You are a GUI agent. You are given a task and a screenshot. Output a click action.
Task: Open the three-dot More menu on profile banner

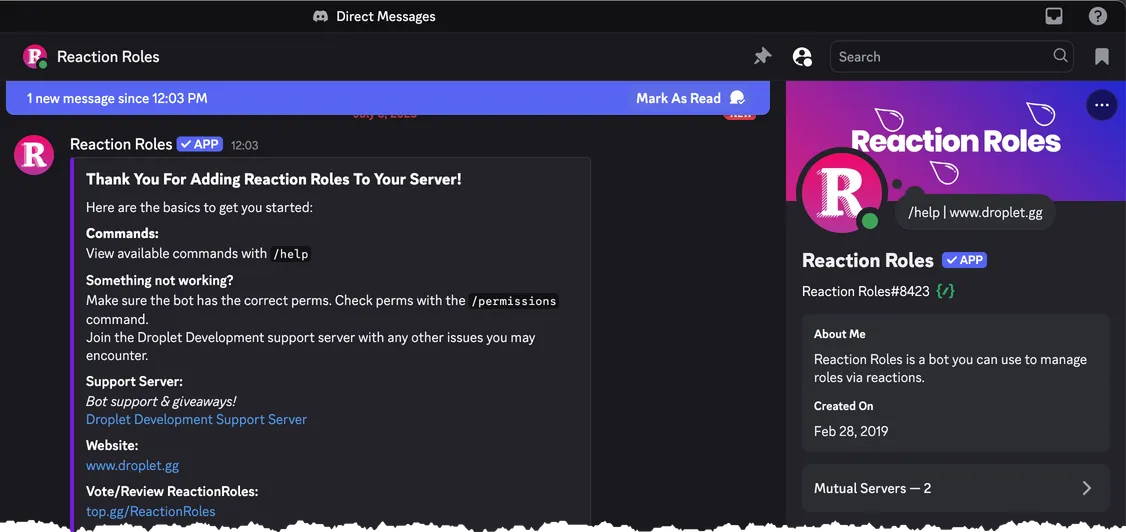[1102, 106]
